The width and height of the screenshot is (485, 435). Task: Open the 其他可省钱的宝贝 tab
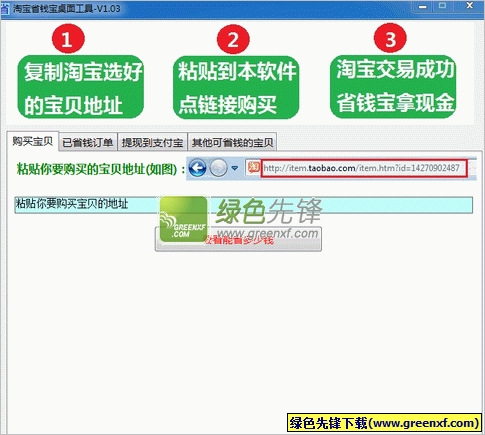coord(232,142)
